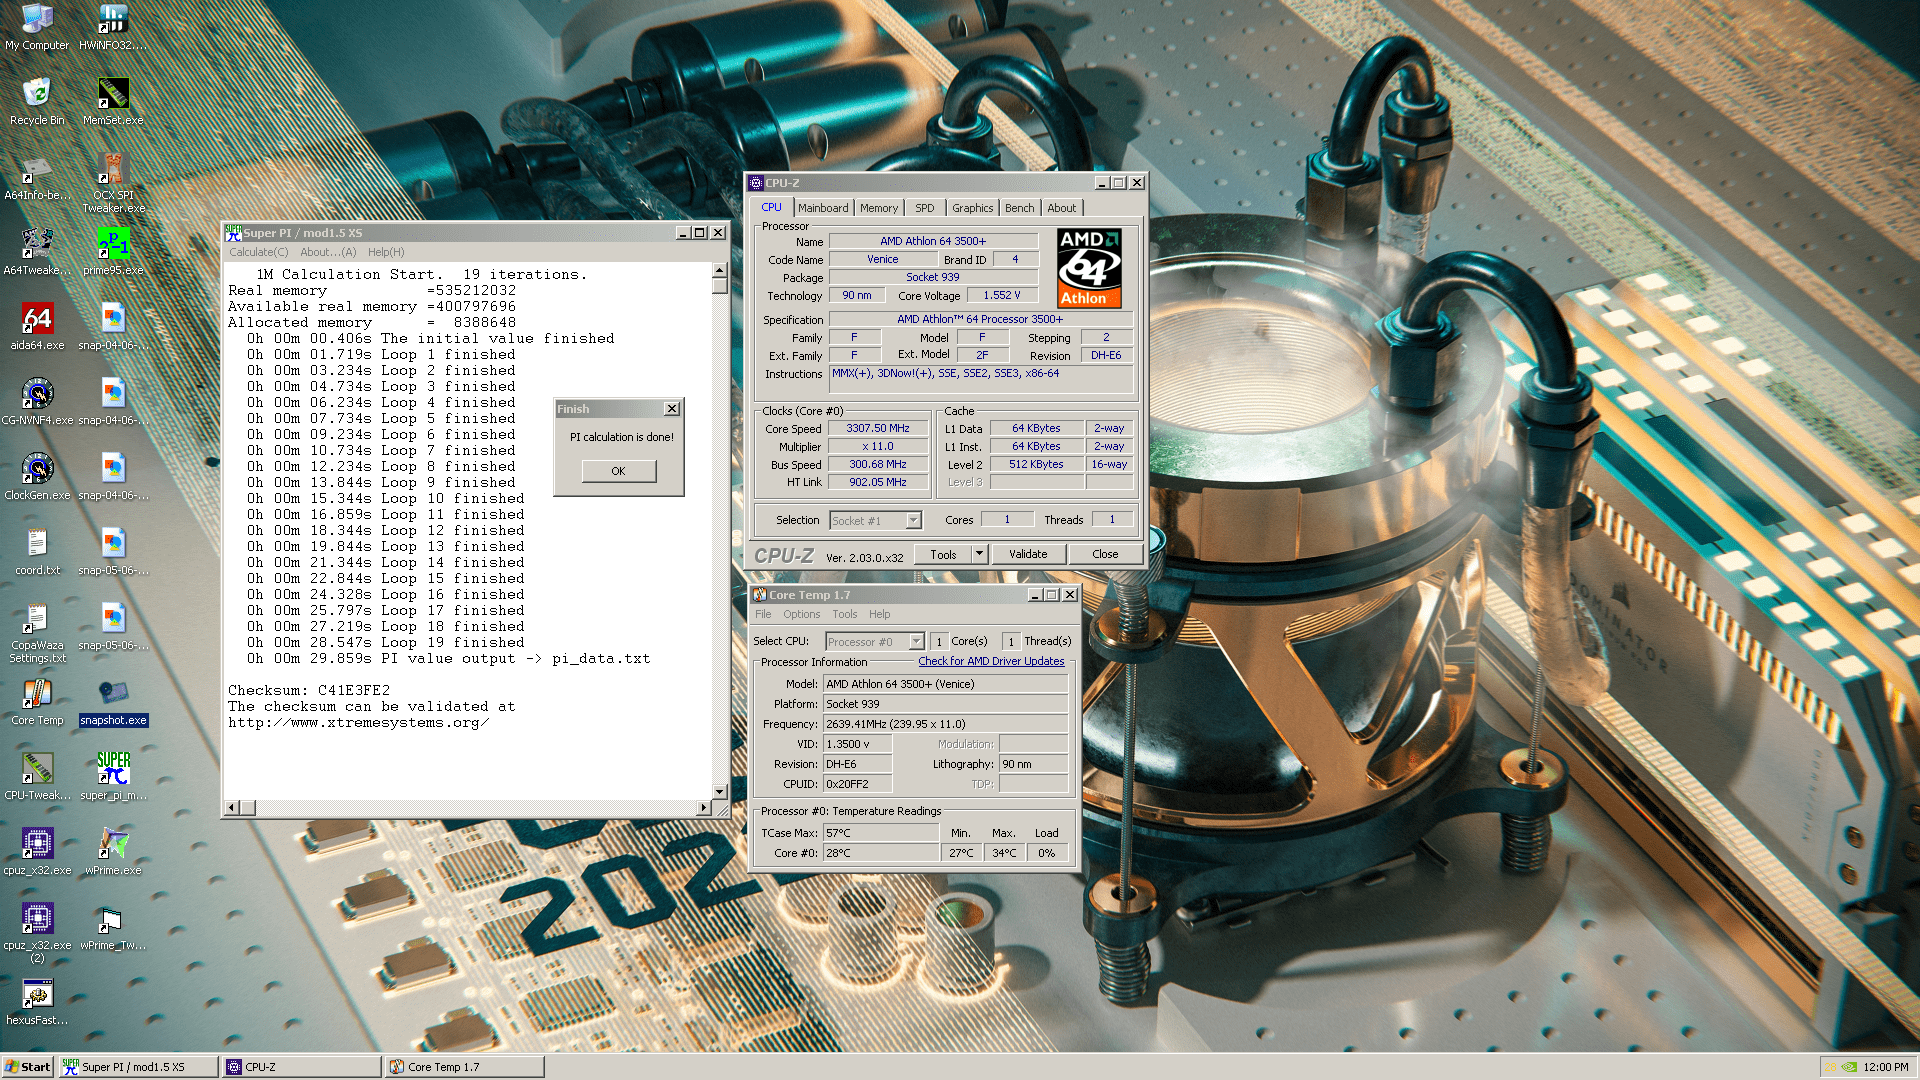Select the CPU tab in CPU-Z
The height and width of the screenshot is (1080, 1920).
pos(772,207)
